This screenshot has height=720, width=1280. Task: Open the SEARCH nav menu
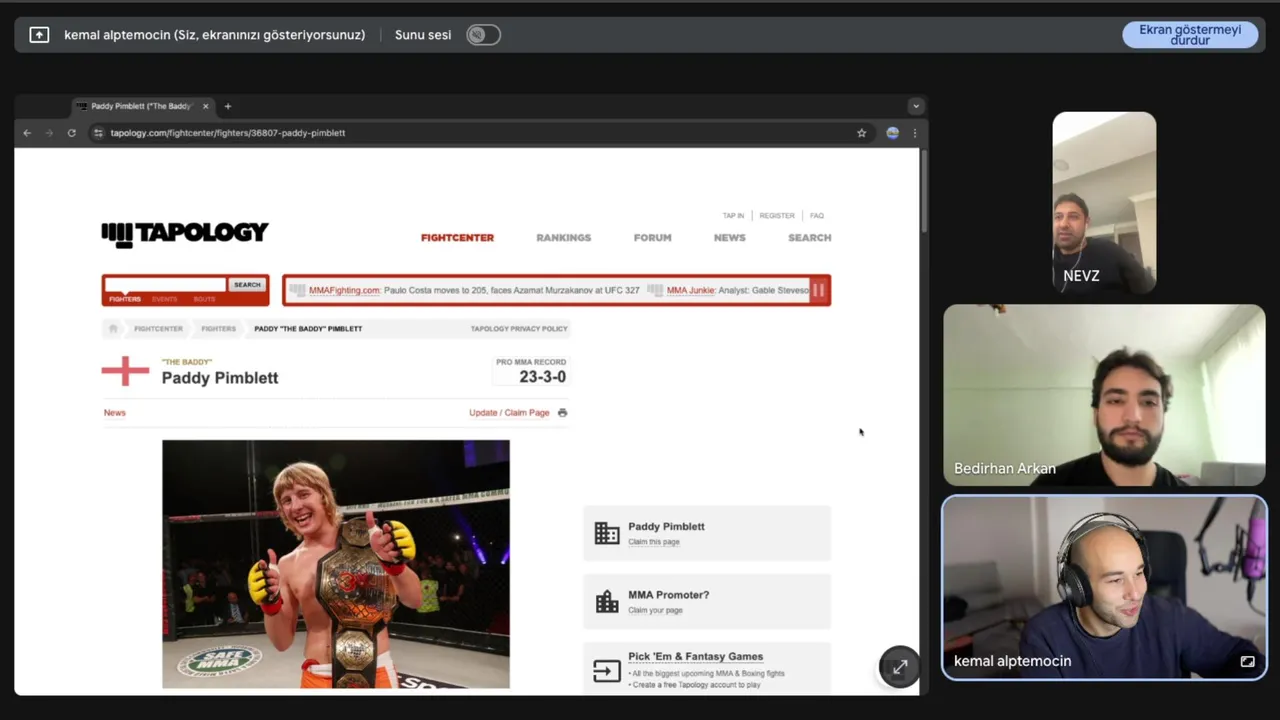click(810, 238)
